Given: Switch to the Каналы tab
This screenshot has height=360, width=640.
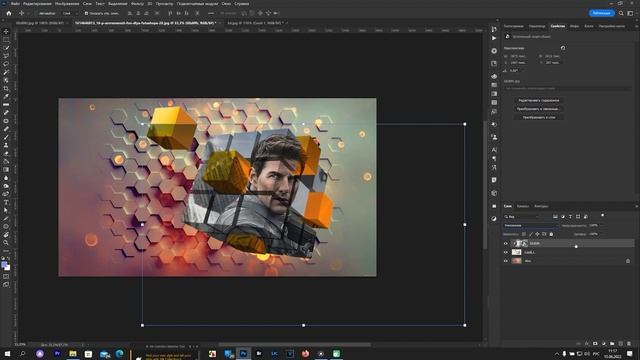Looking at the screenshot, I should point(522,206).
